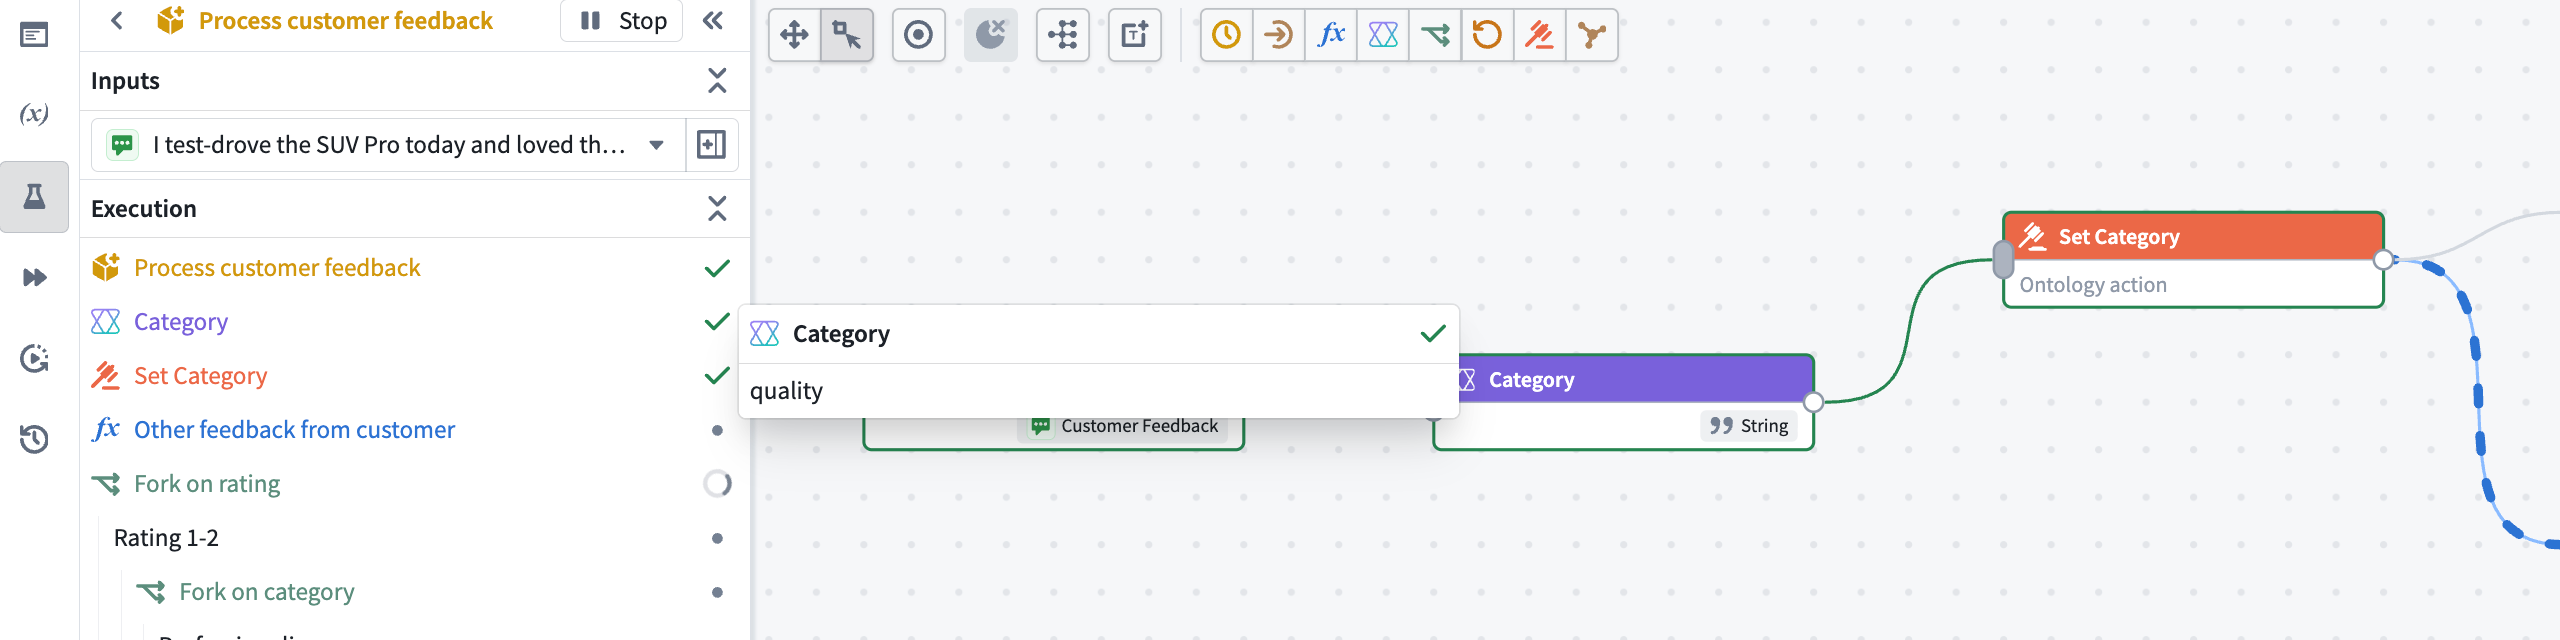The width and height of the screenshot is (2560, 640).
Task: Click the String output type chip
Action: tap(1749, 426)
